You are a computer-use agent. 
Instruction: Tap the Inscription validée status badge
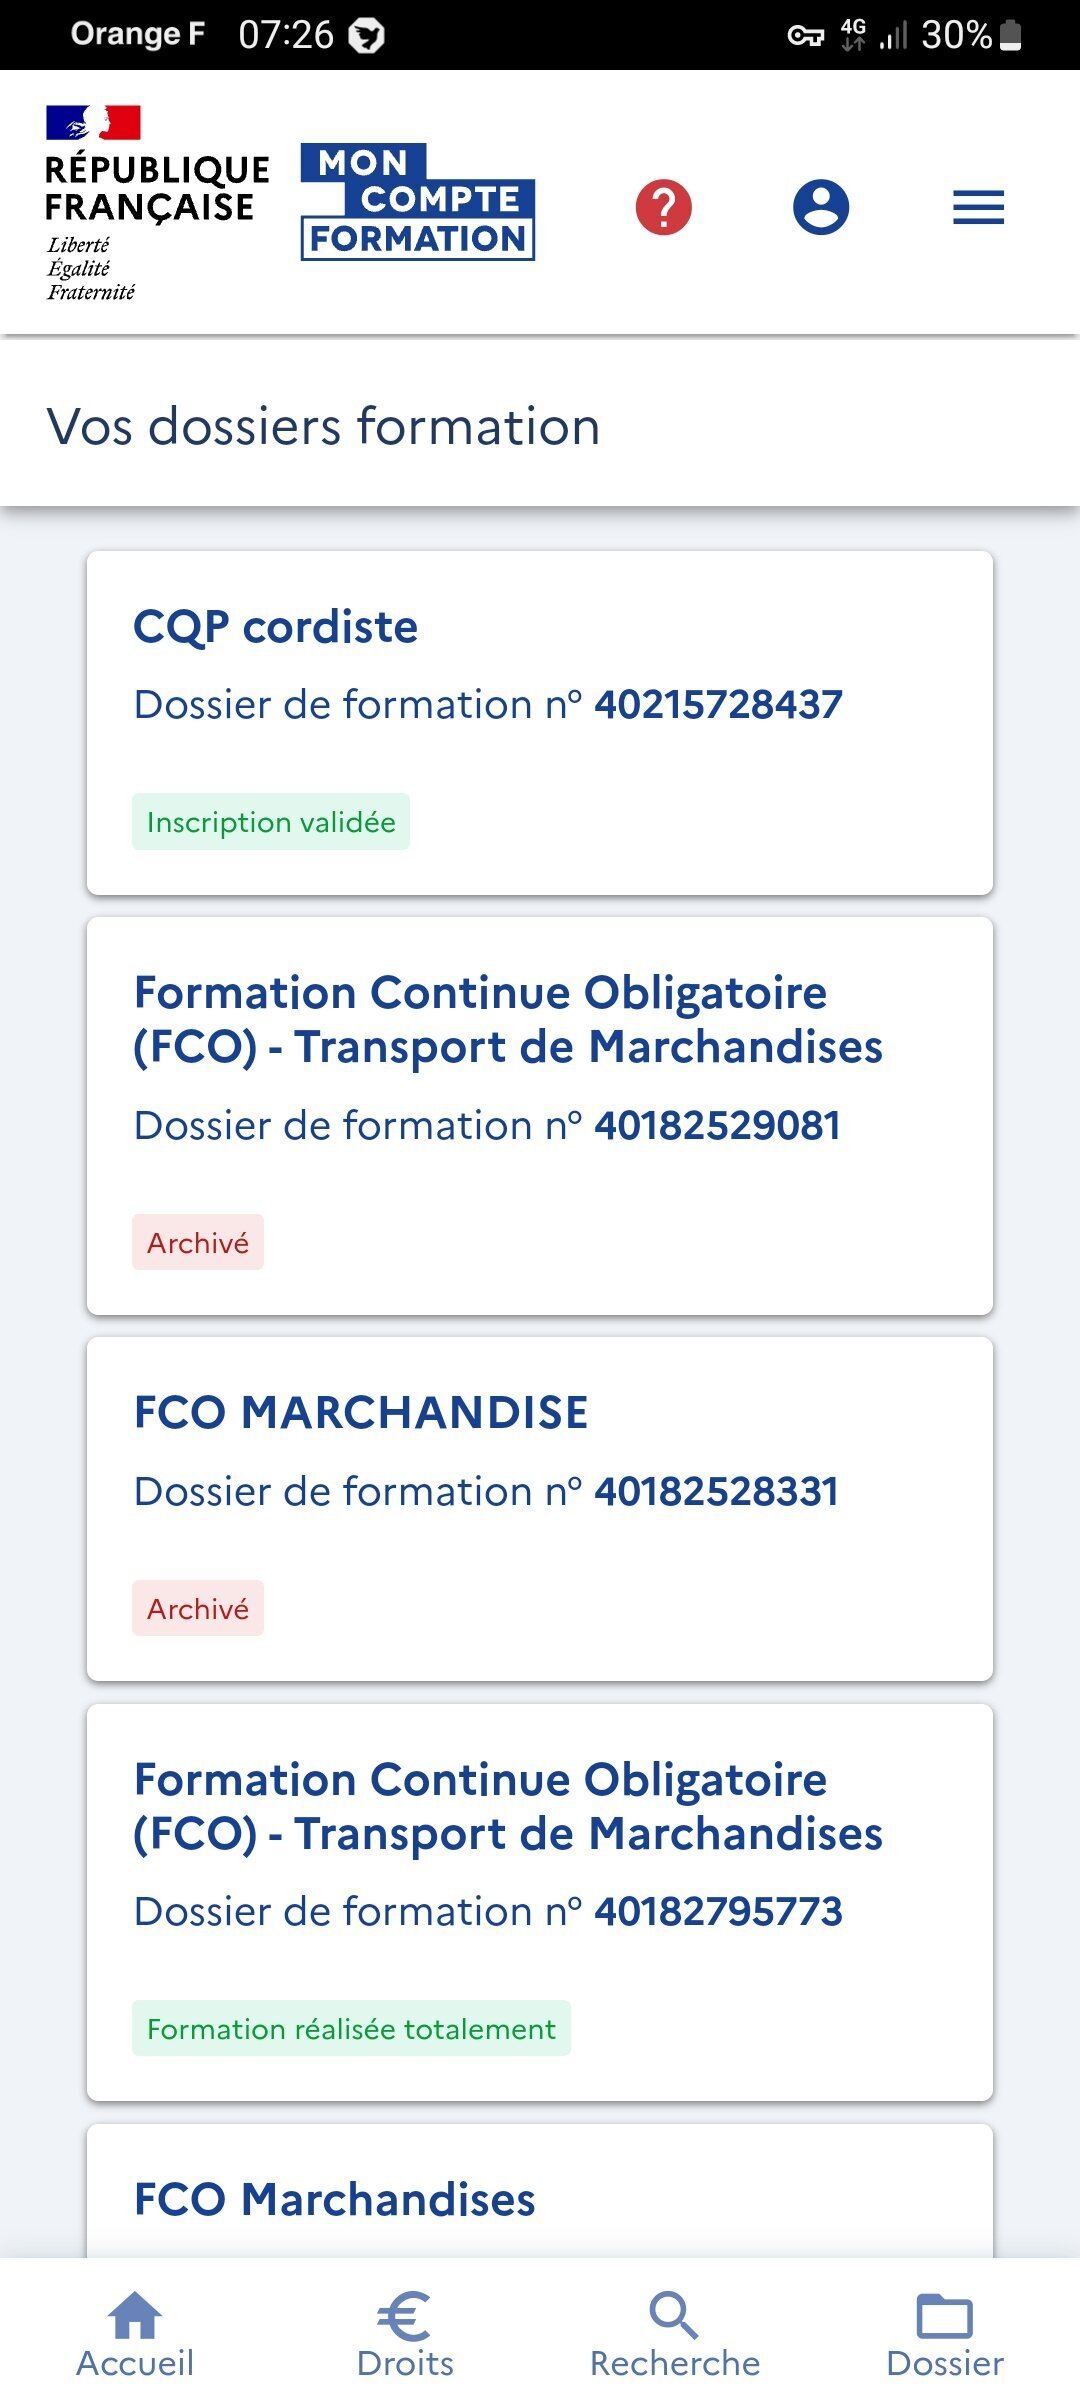271,822
